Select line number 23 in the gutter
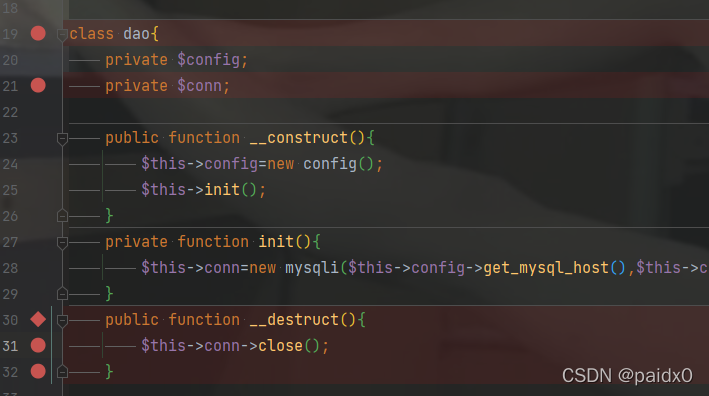The height and width of the screenshot is (396, 709). point(10,138)
